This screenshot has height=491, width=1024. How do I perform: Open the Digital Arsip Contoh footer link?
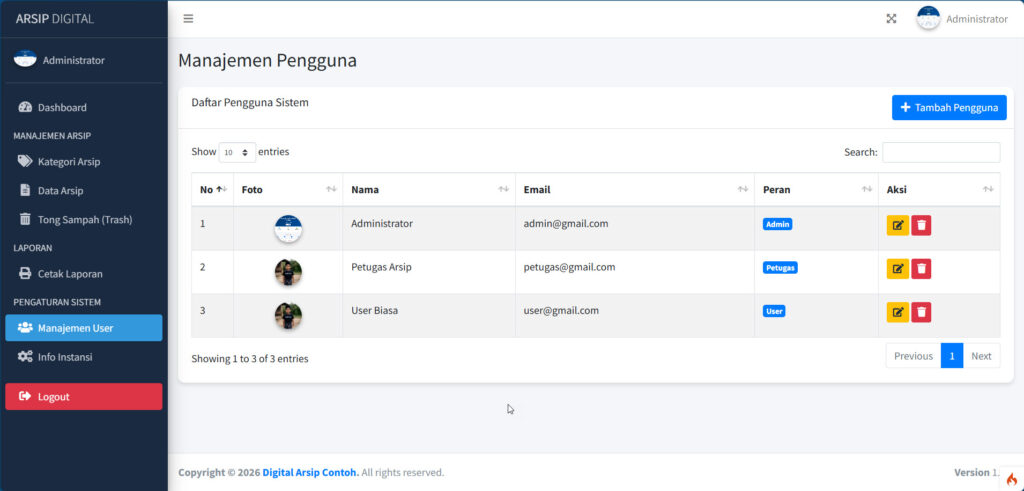[310, 473]
